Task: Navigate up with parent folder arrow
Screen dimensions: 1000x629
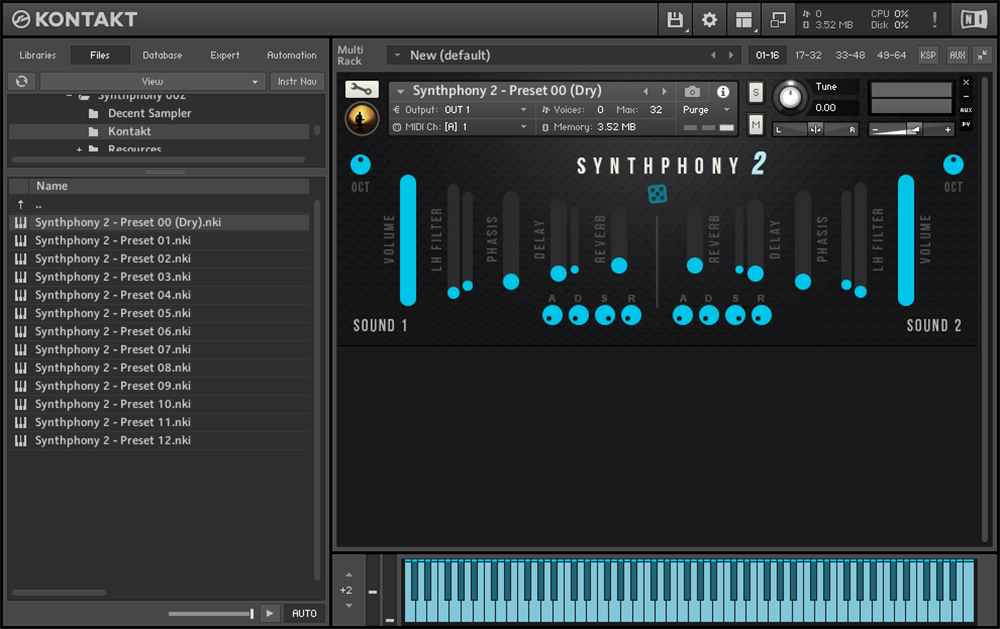Action: pyautogui.click(x=21, y=204)
